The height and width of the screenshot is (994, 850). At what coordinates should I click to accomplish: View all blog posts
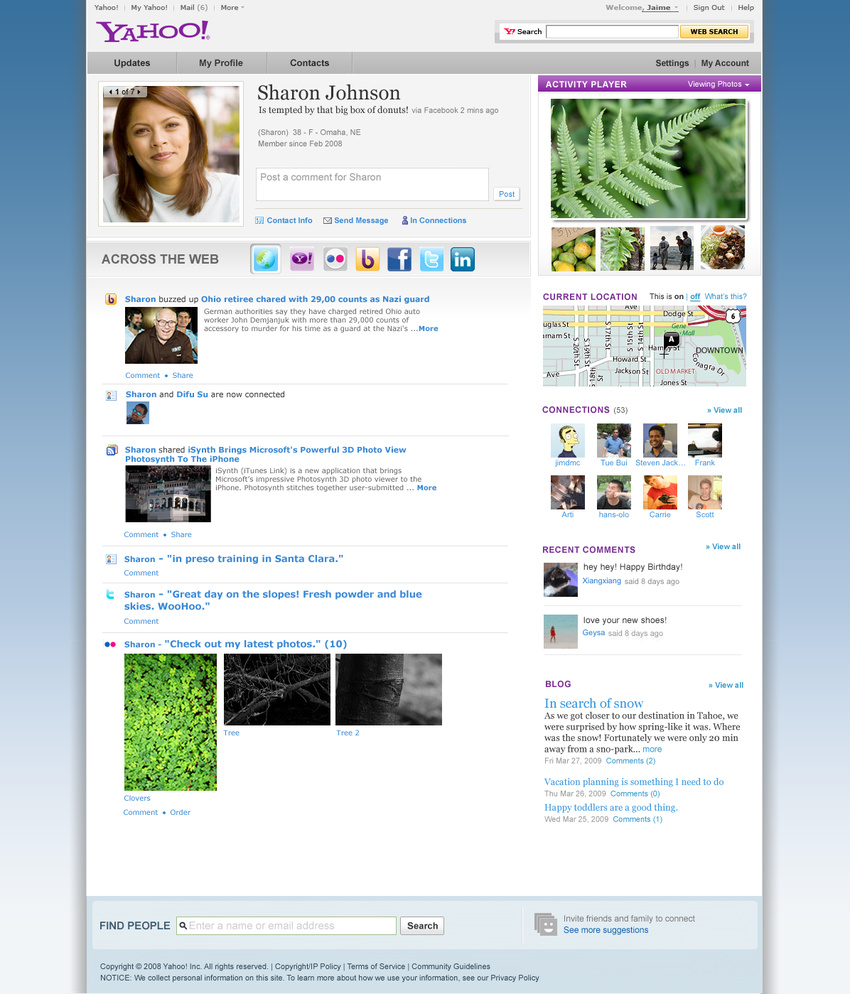[726, 685]
